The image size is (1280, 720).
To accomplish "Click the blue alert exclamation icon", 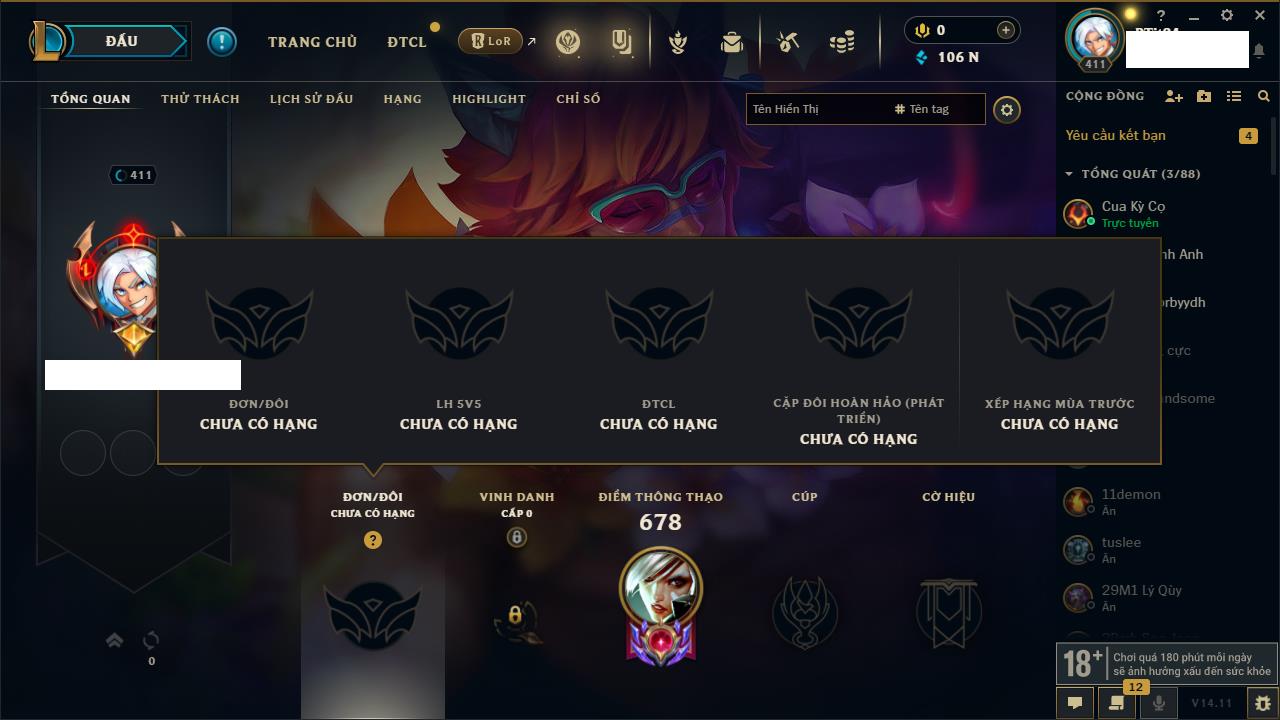I will click(x=221, y=41).
